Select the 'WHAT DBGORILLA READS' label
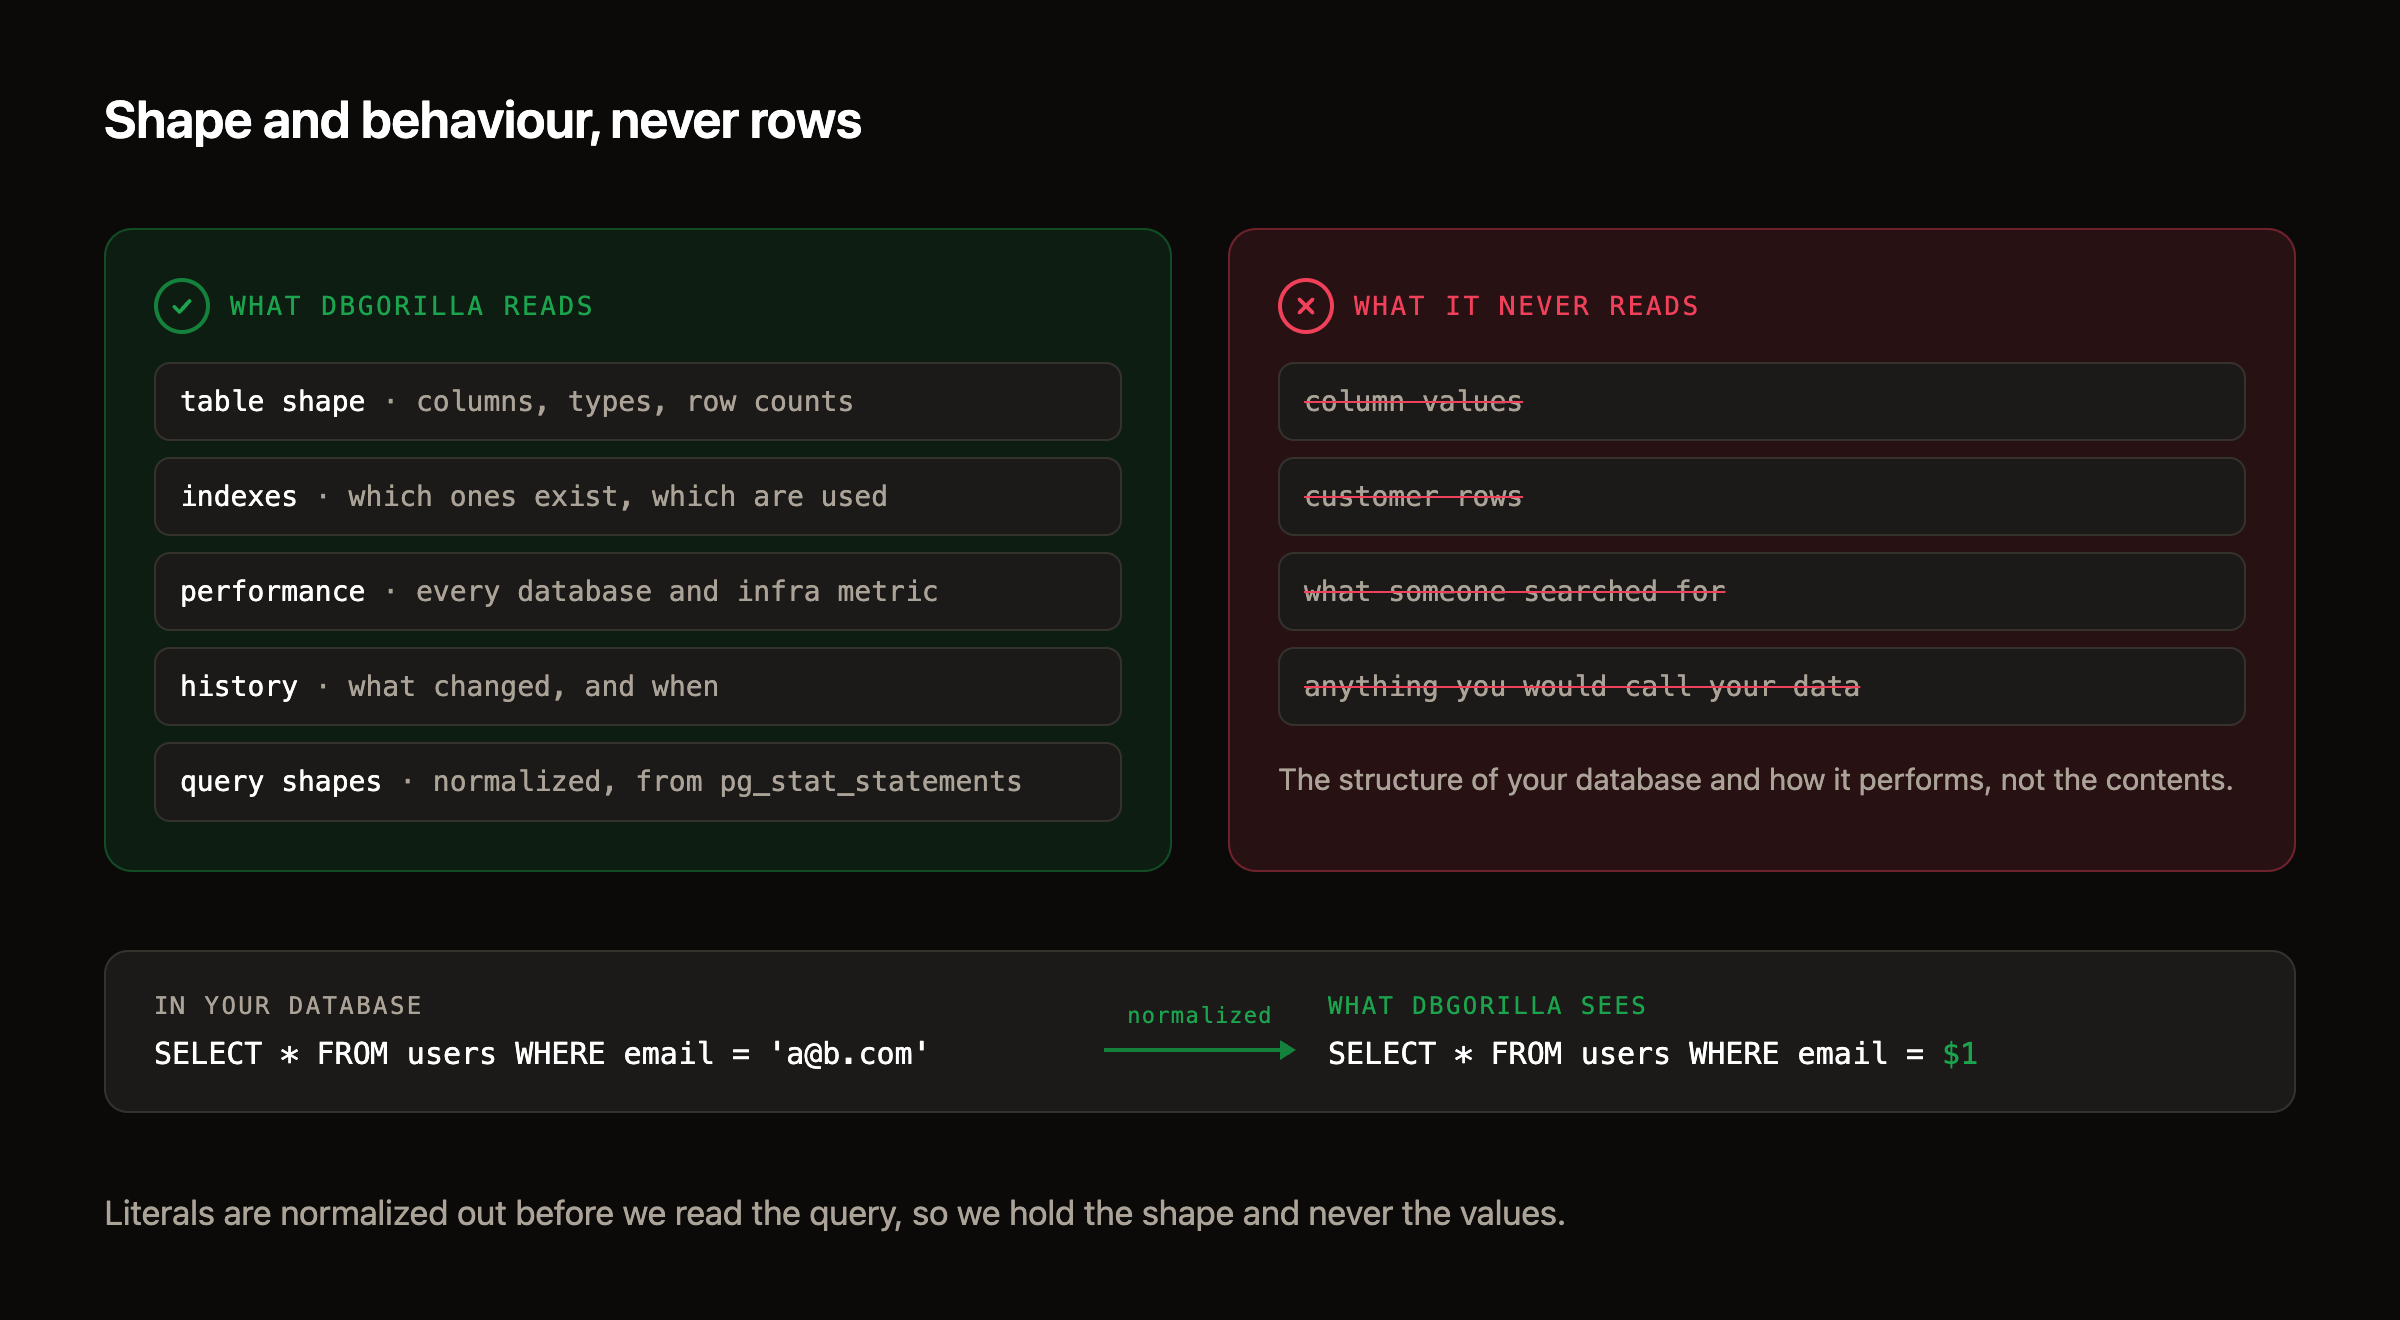The width and height of the screenshot is (2400, 1320). coord(411,306)
